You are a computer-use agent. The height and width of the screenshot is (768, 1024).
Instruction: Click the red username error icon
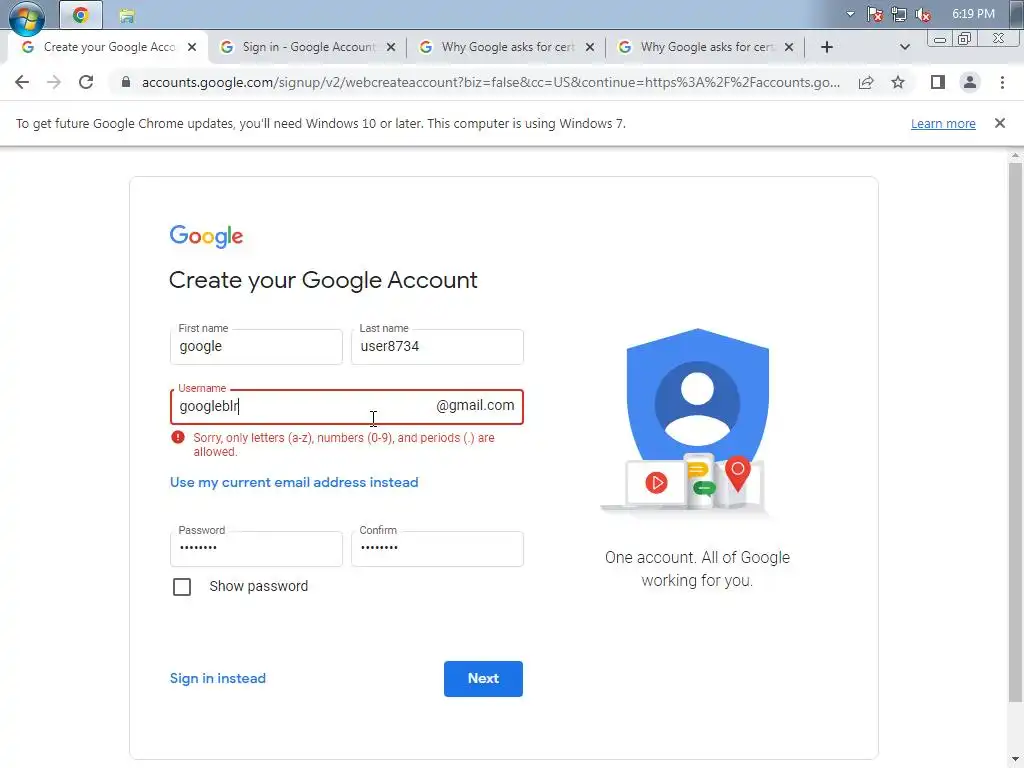[x=178, y=437]
